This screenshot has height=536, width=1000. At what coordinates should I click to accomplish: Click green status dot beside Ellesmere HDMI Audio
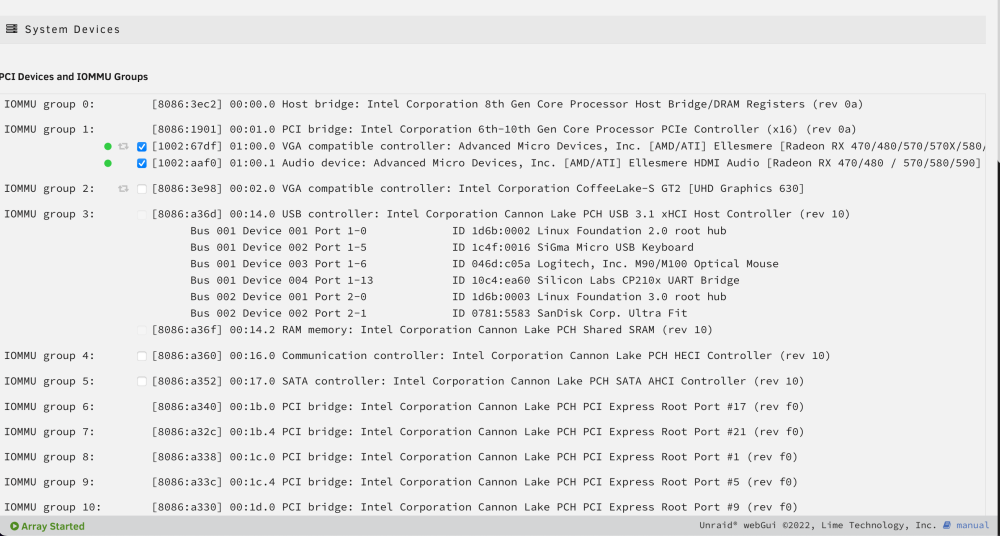click(x=108, y=163)
